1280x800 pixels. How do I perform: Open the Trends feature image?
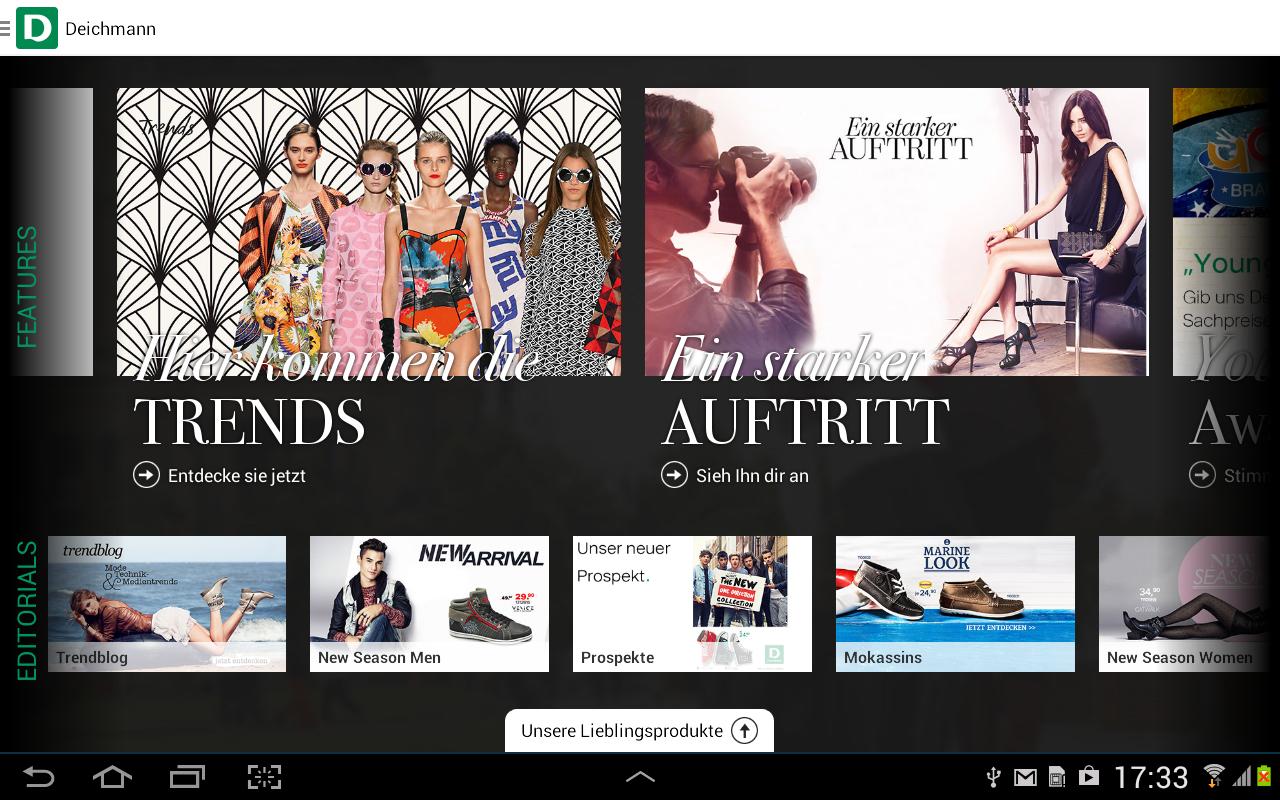[368, 232]
